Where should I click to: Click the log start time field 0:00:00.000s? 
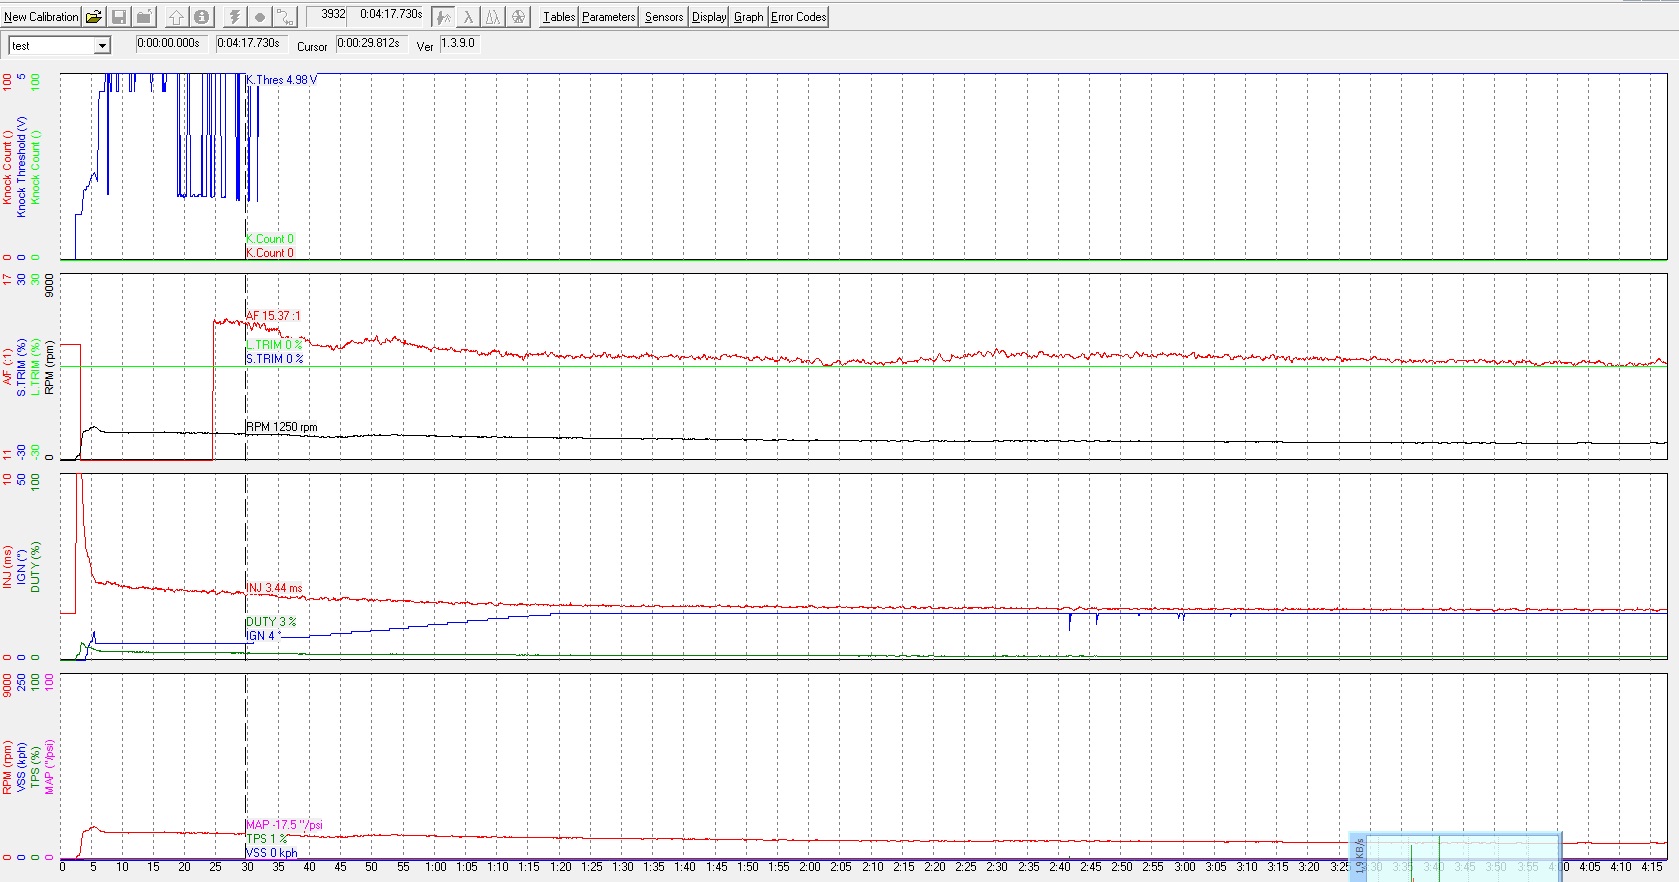pyautogui.click(x=169, y=44)
